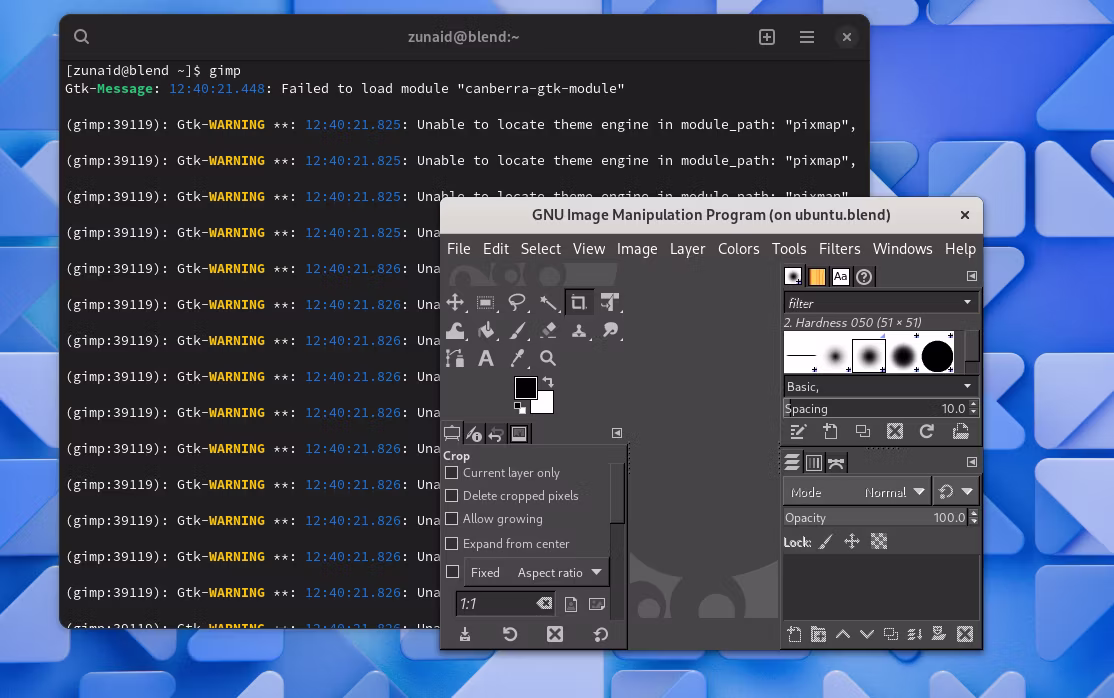1114x698 pixels.
Task: Open new tab in terminal window
Action: 767,37
